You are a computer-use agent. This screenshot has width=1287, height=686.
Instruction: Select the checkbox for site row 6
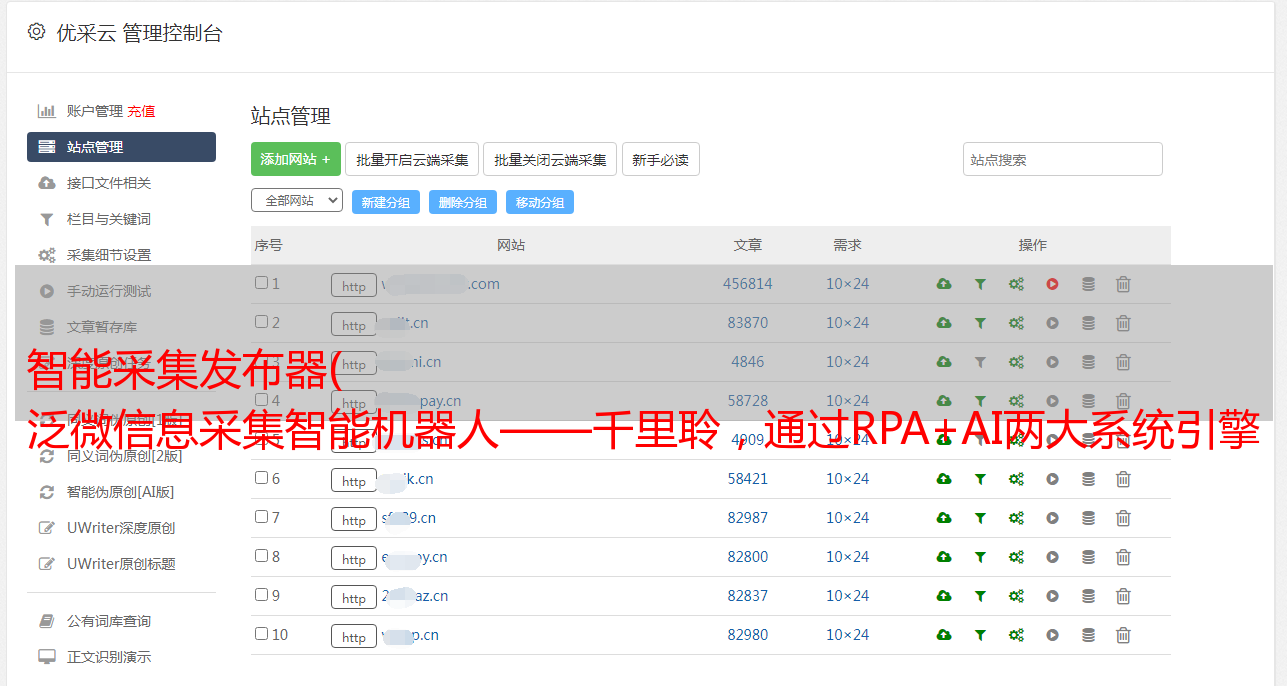coord(261,478)
